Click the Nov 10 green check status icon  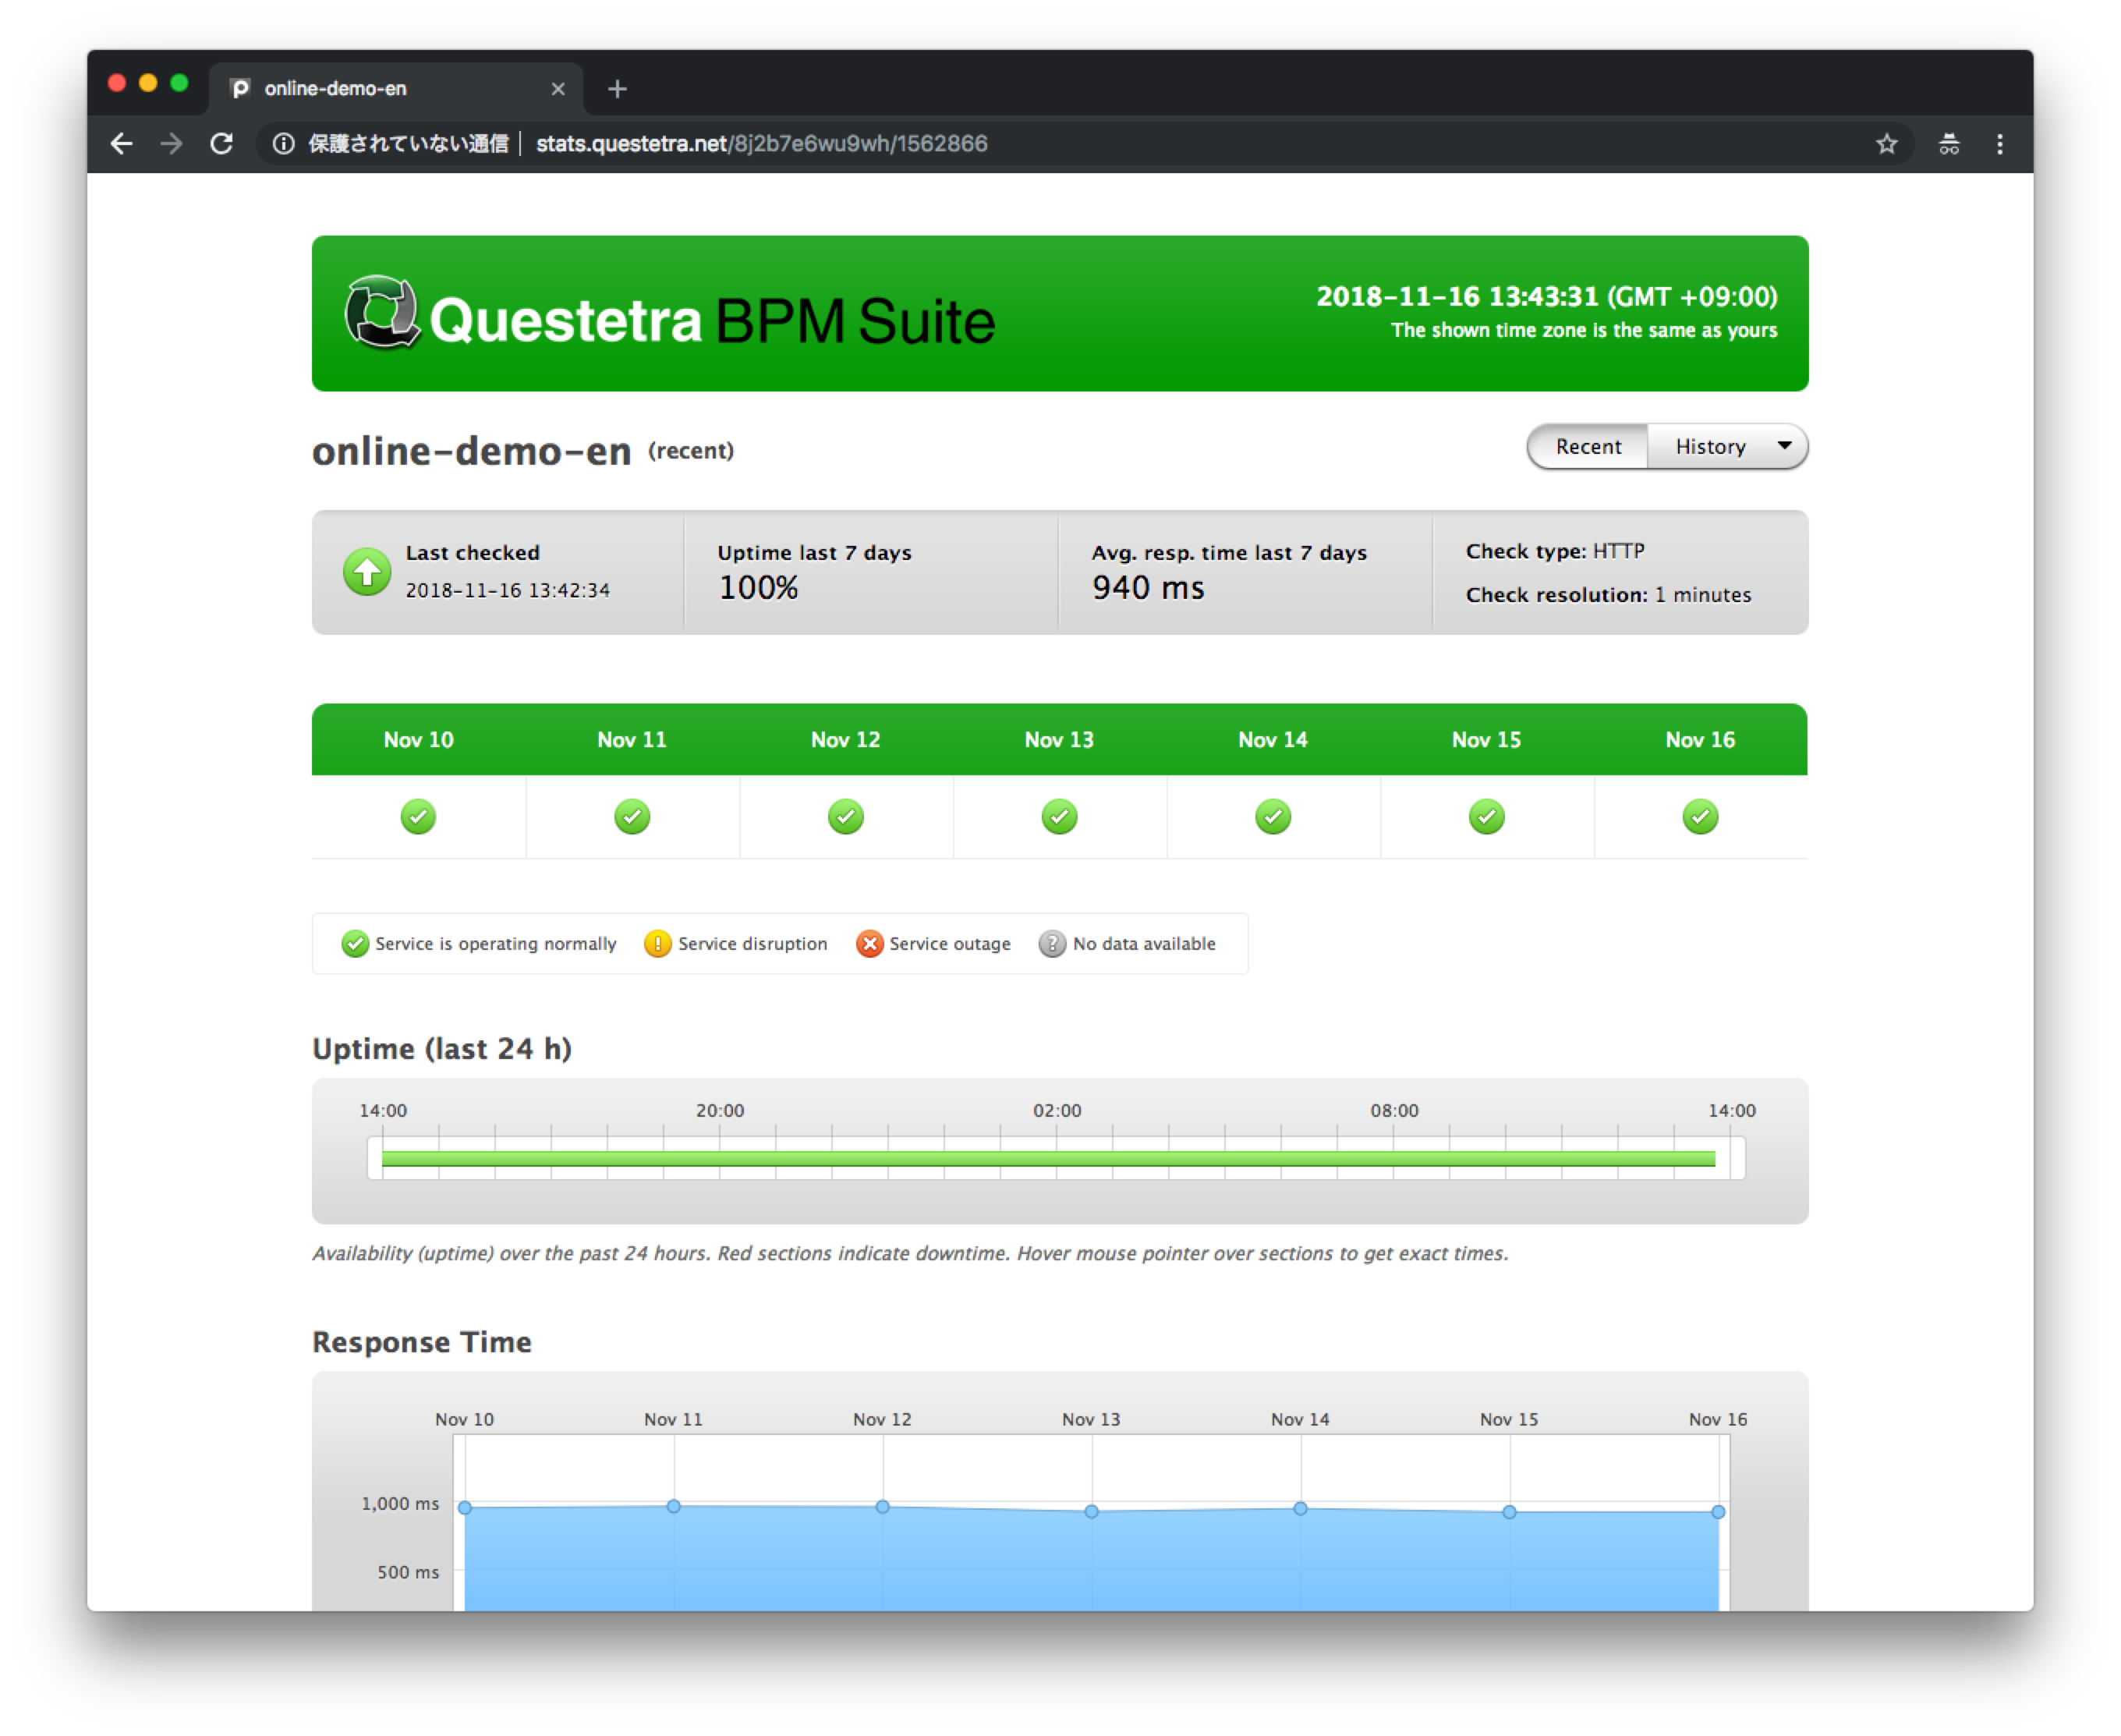point(418,817)
